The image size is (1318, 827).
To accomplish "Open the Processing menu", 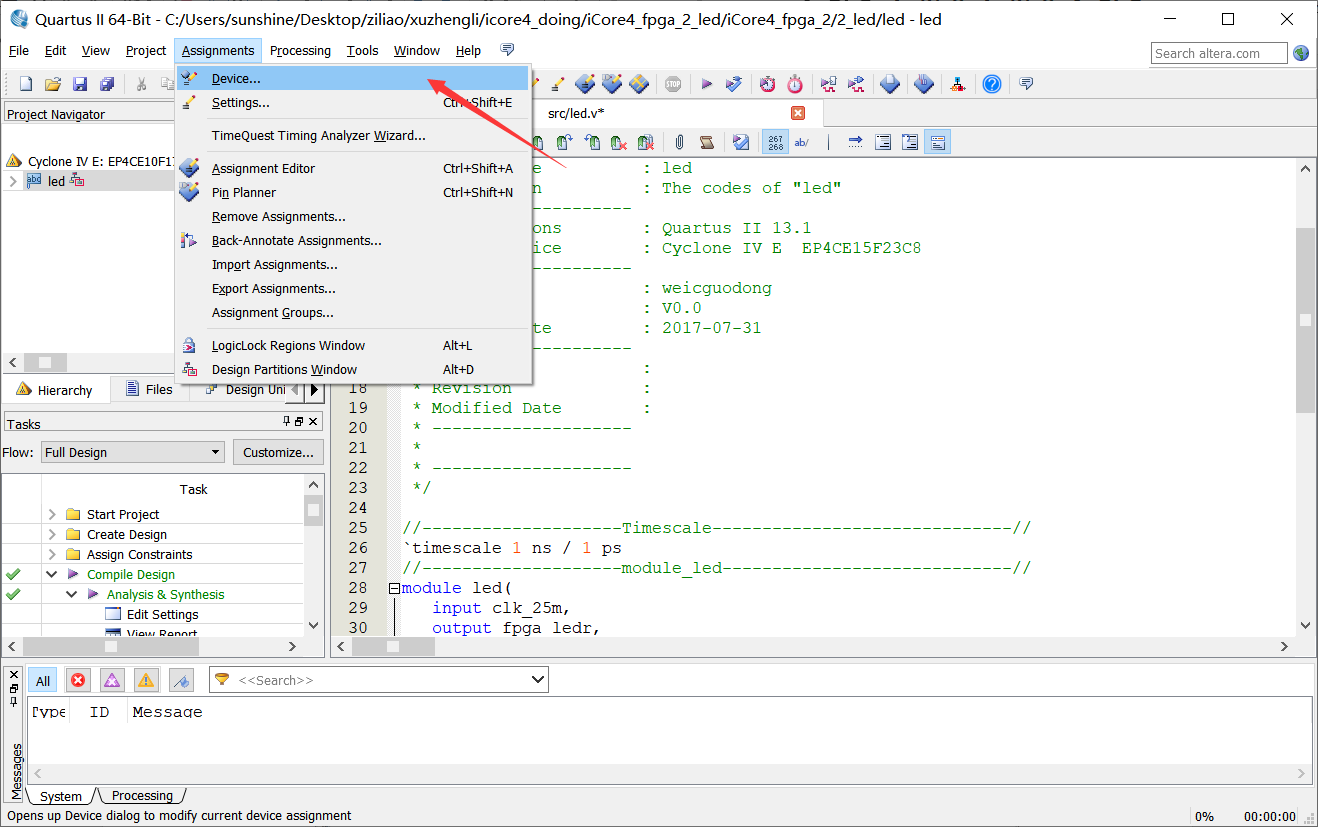I will (300, 50).
